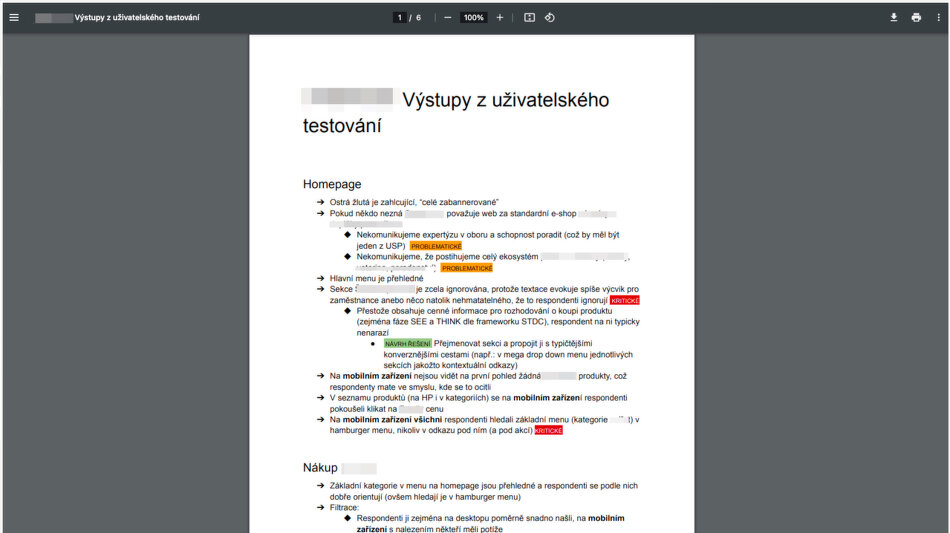Click the first orange PROBLEMATICKÉ label after 'jeden z USP'
Image resolution: width=950 pixels, height=533 pixels.
click(x=436, y=246)
